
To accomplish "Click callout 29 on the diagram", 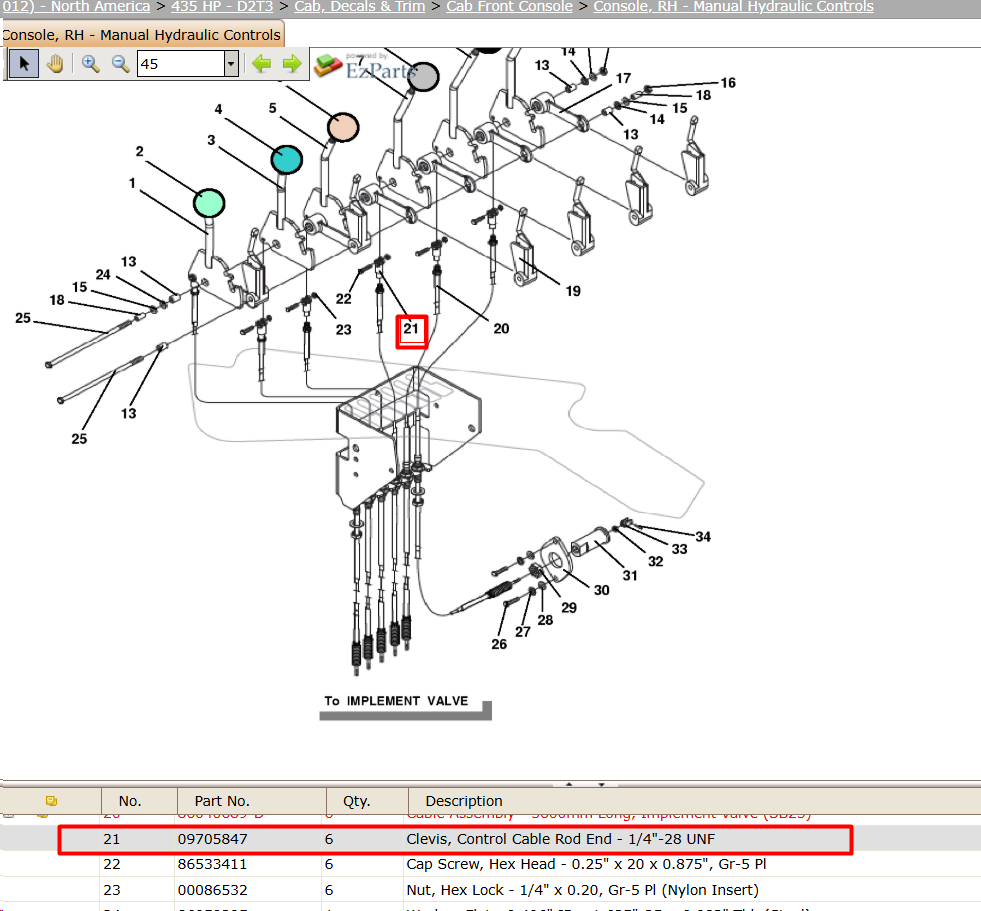I will coord(569,608).
